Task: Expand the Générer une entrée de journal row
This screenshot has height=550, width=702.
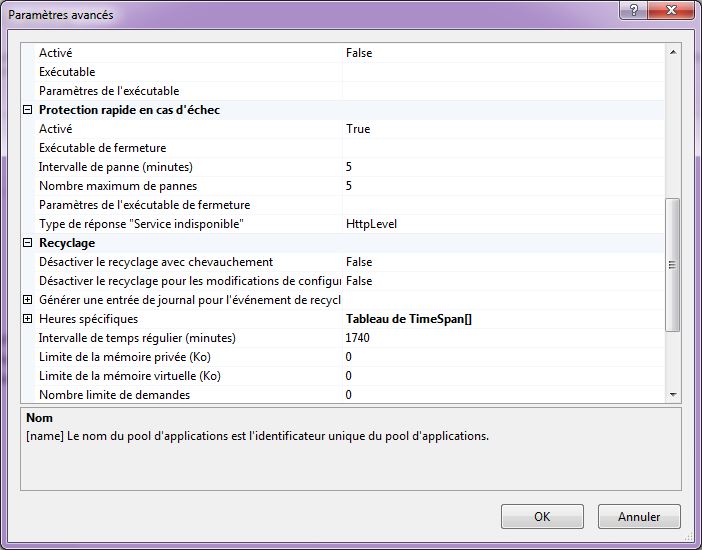Action: pyautogui.click(x=28, y=300)
